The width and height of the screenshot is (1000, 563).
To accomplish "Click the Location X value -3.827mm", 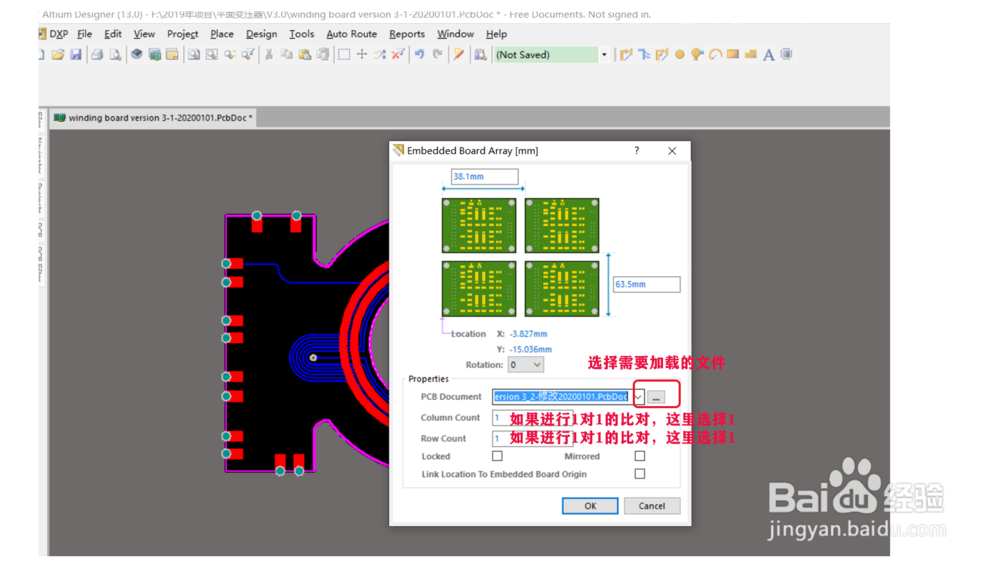I will pos(528,333).
